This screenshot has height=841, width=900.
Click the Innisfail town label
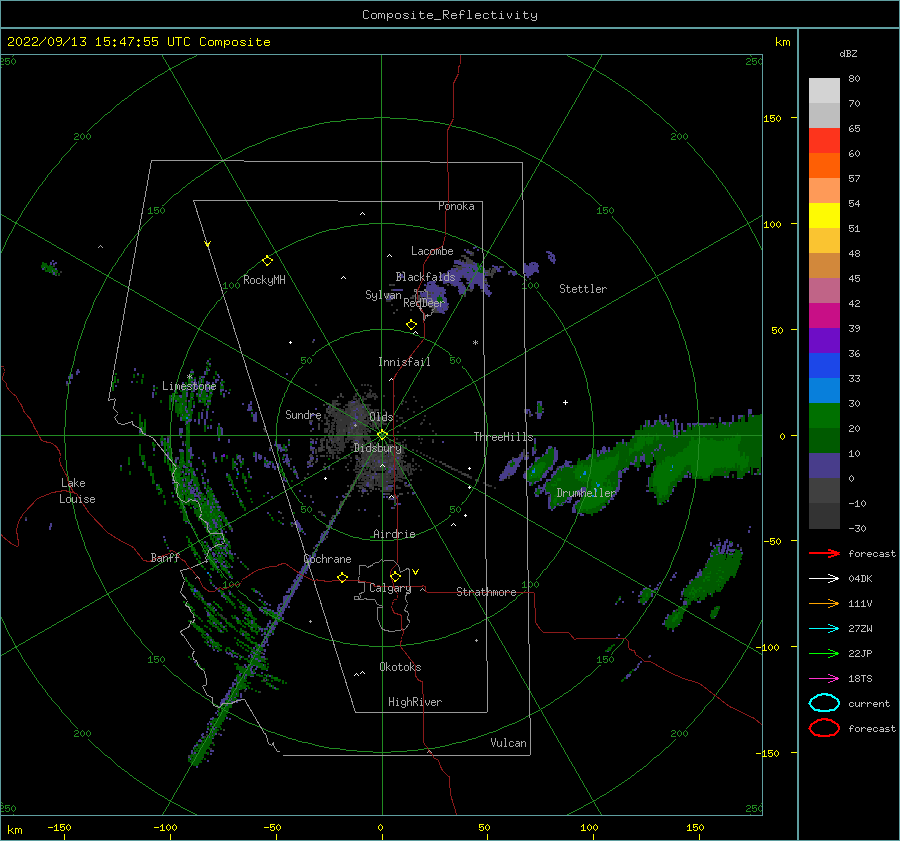click(x=404, y=362)
